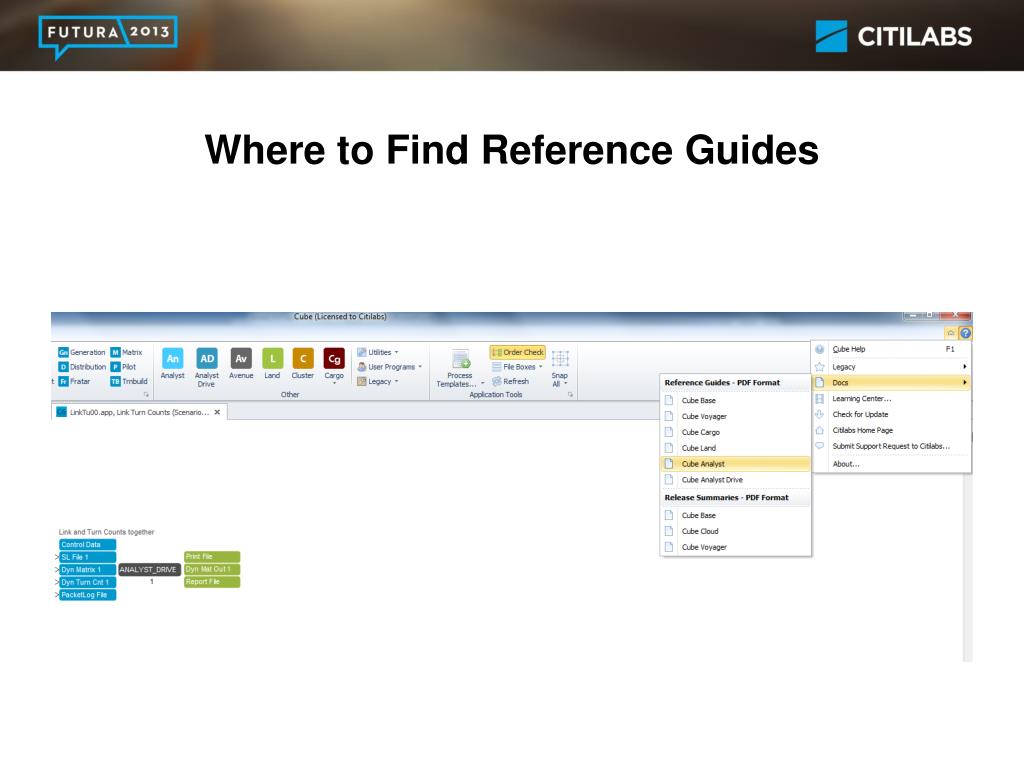This screenshot has width=1024, height=768.
Task: Expand the arrow under the Cargo icon
Action: pyautogui.click(x=334, y=383)
